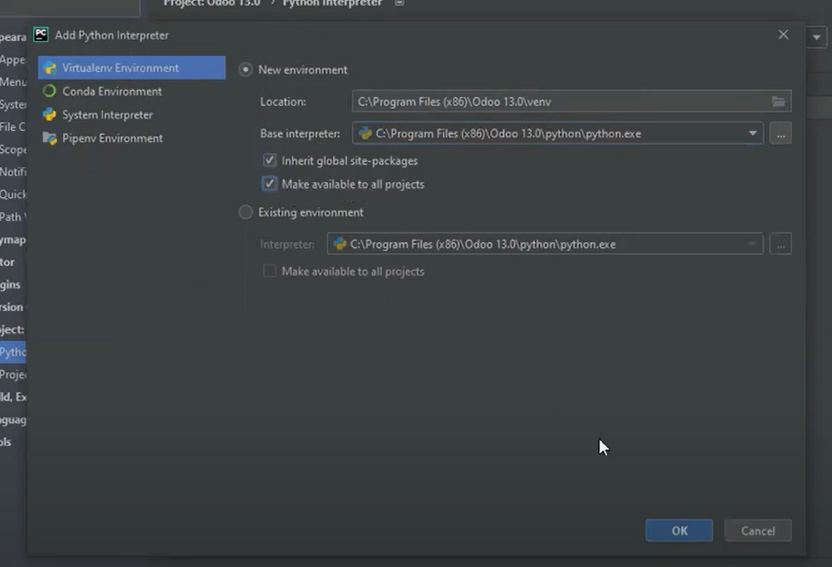Click the Conda green ring icon
This screenshot has width=832, height=567.
point(49,91)
